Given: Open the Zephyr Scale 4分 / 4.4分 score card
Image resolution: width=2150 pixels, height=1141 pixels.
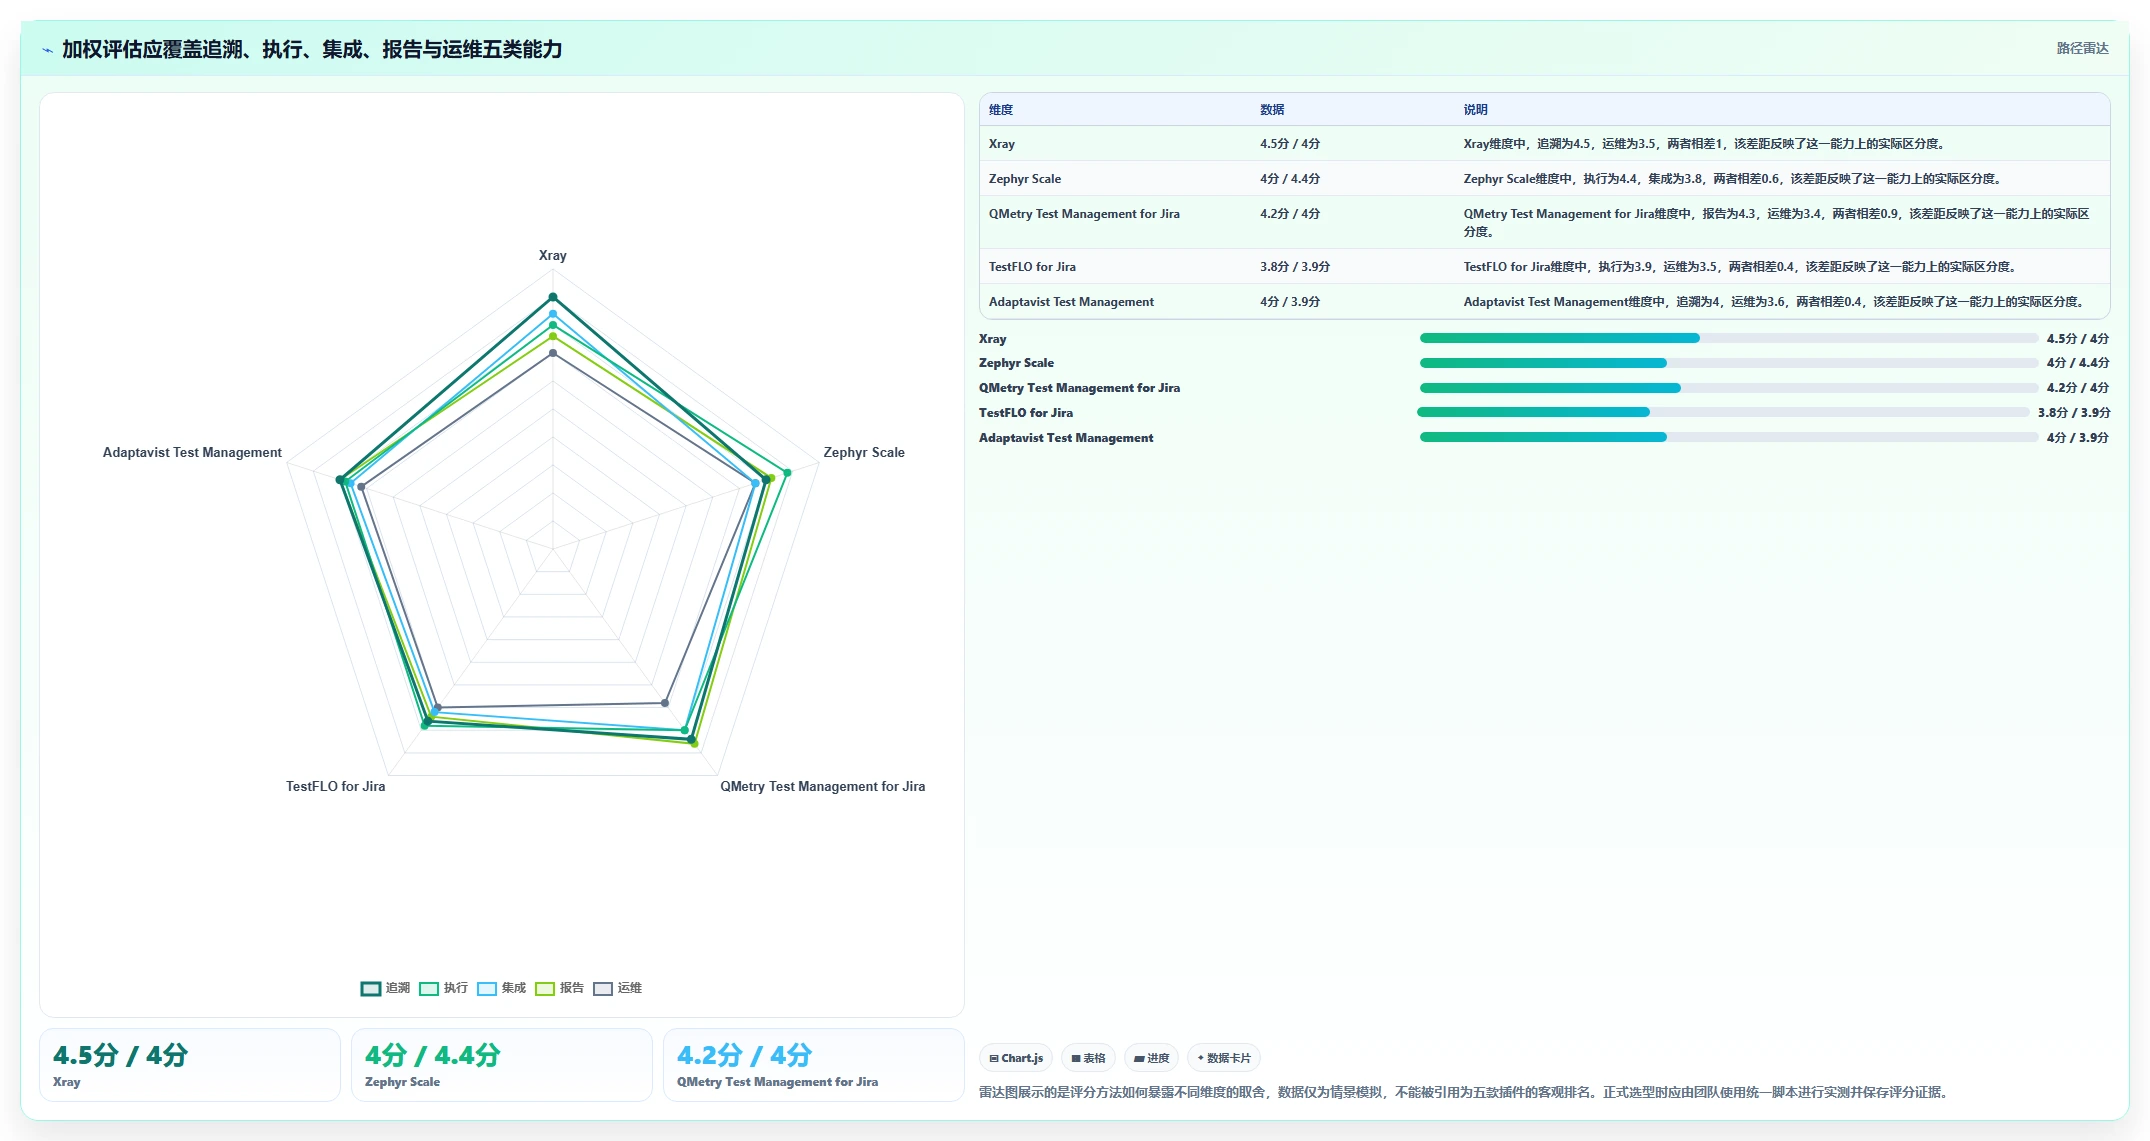Looking at the screenshot, I should pos(502,1065).
